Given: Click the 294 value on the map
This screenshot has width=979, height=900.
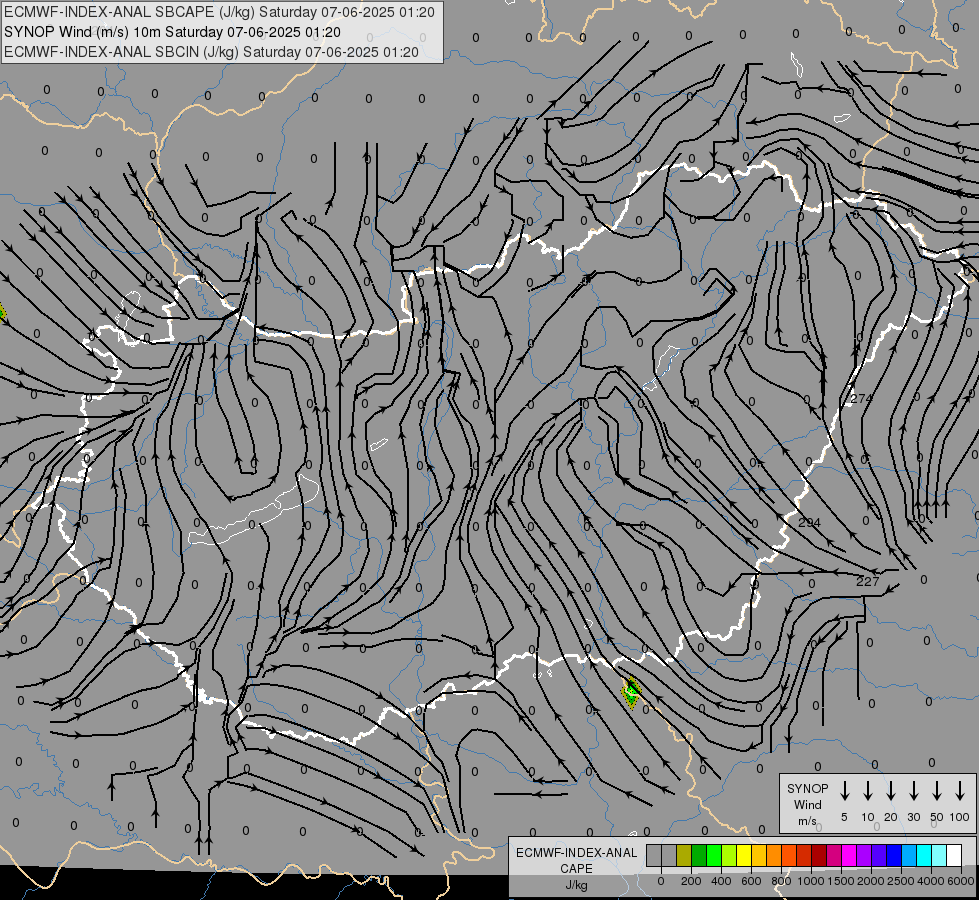Looking at the screenshot, I should pos(809,523).
